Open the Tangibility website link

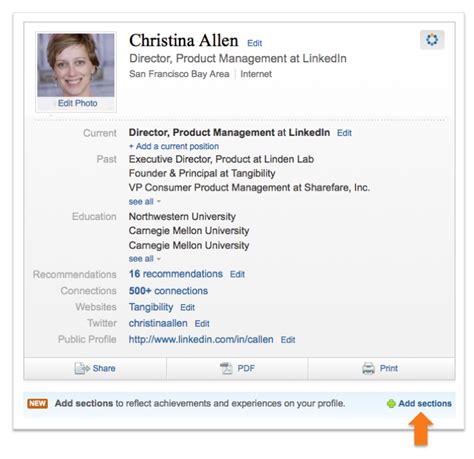[x=151, y=307]
